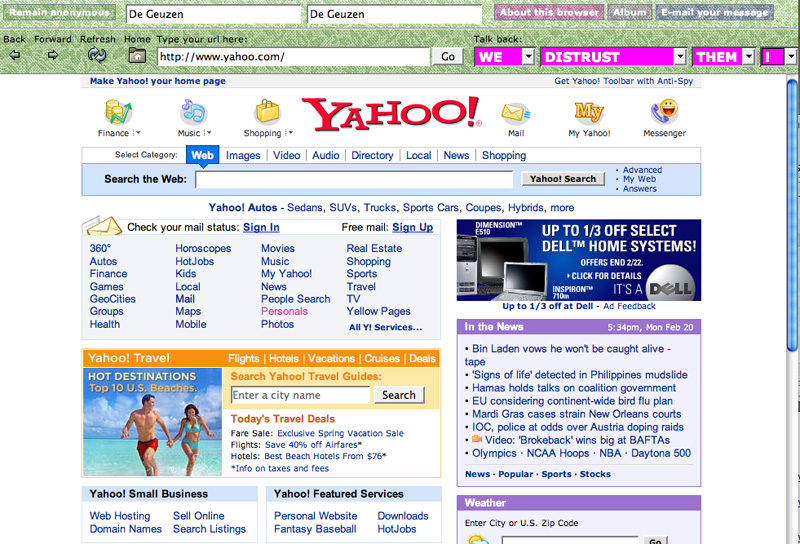Click About this browser button
Viewport: 800px width, 544px height.
pyautogui.click(x=549, y=12)
